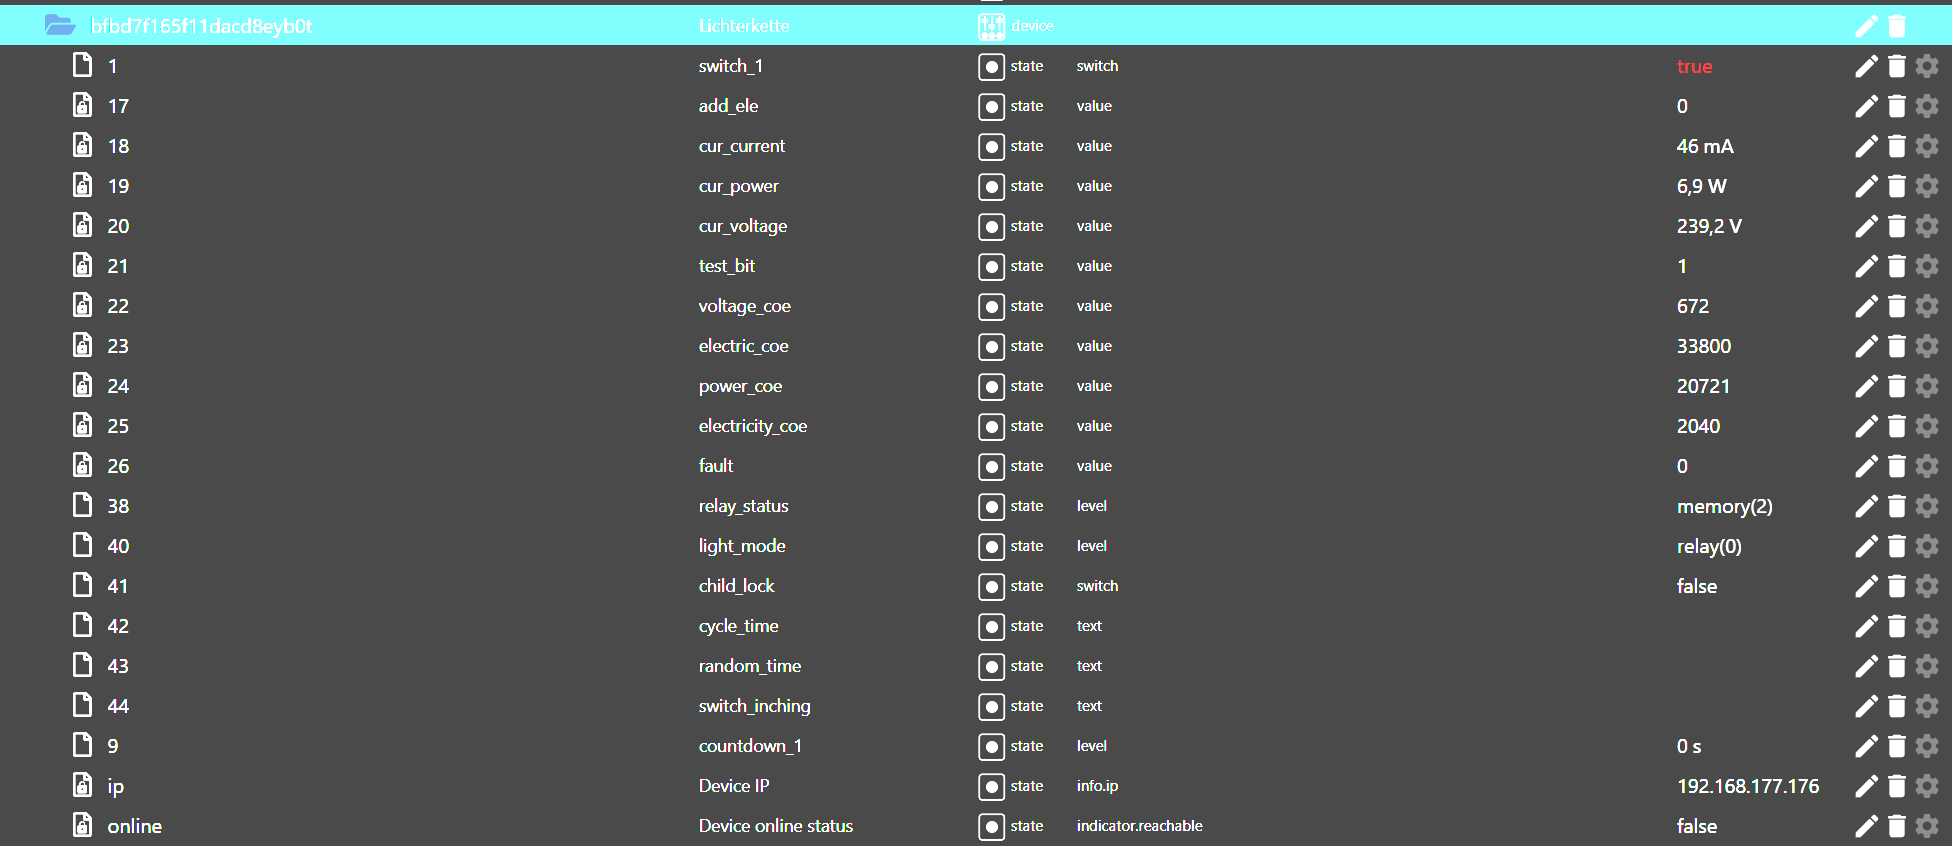1952x846 pixels.
Task: Delete the cur_power state
Action: [x=1897, y=186]
